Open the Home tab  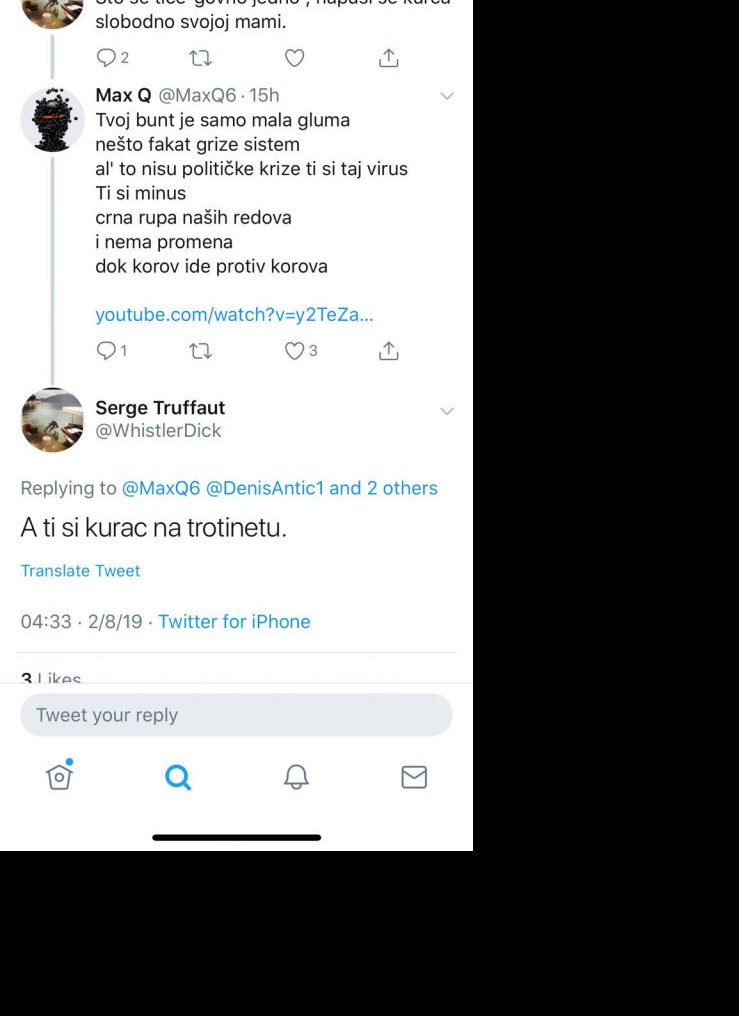pyautogui.click(x=60, y=776)
